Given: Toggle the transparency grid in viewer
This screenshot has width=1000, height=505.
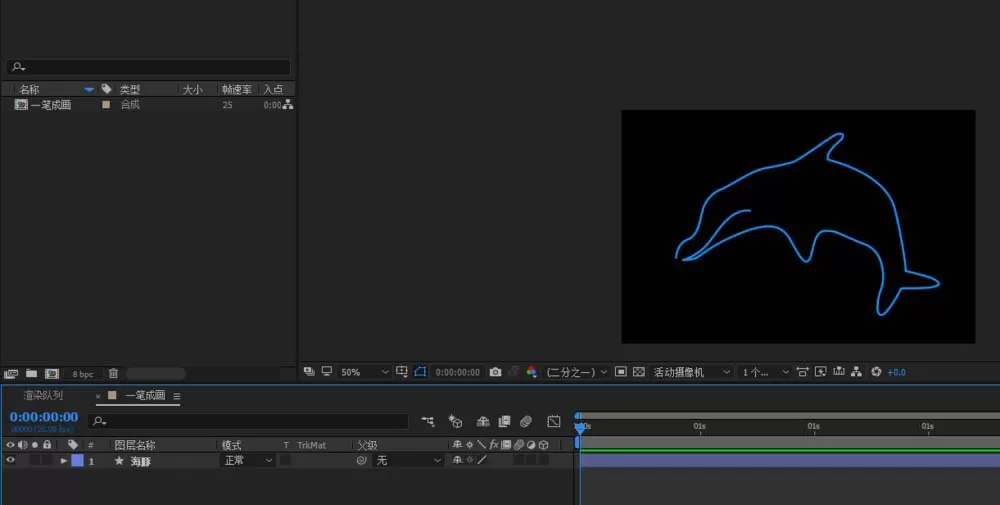Looking at the screenshot, I should (x=638, y=372).
